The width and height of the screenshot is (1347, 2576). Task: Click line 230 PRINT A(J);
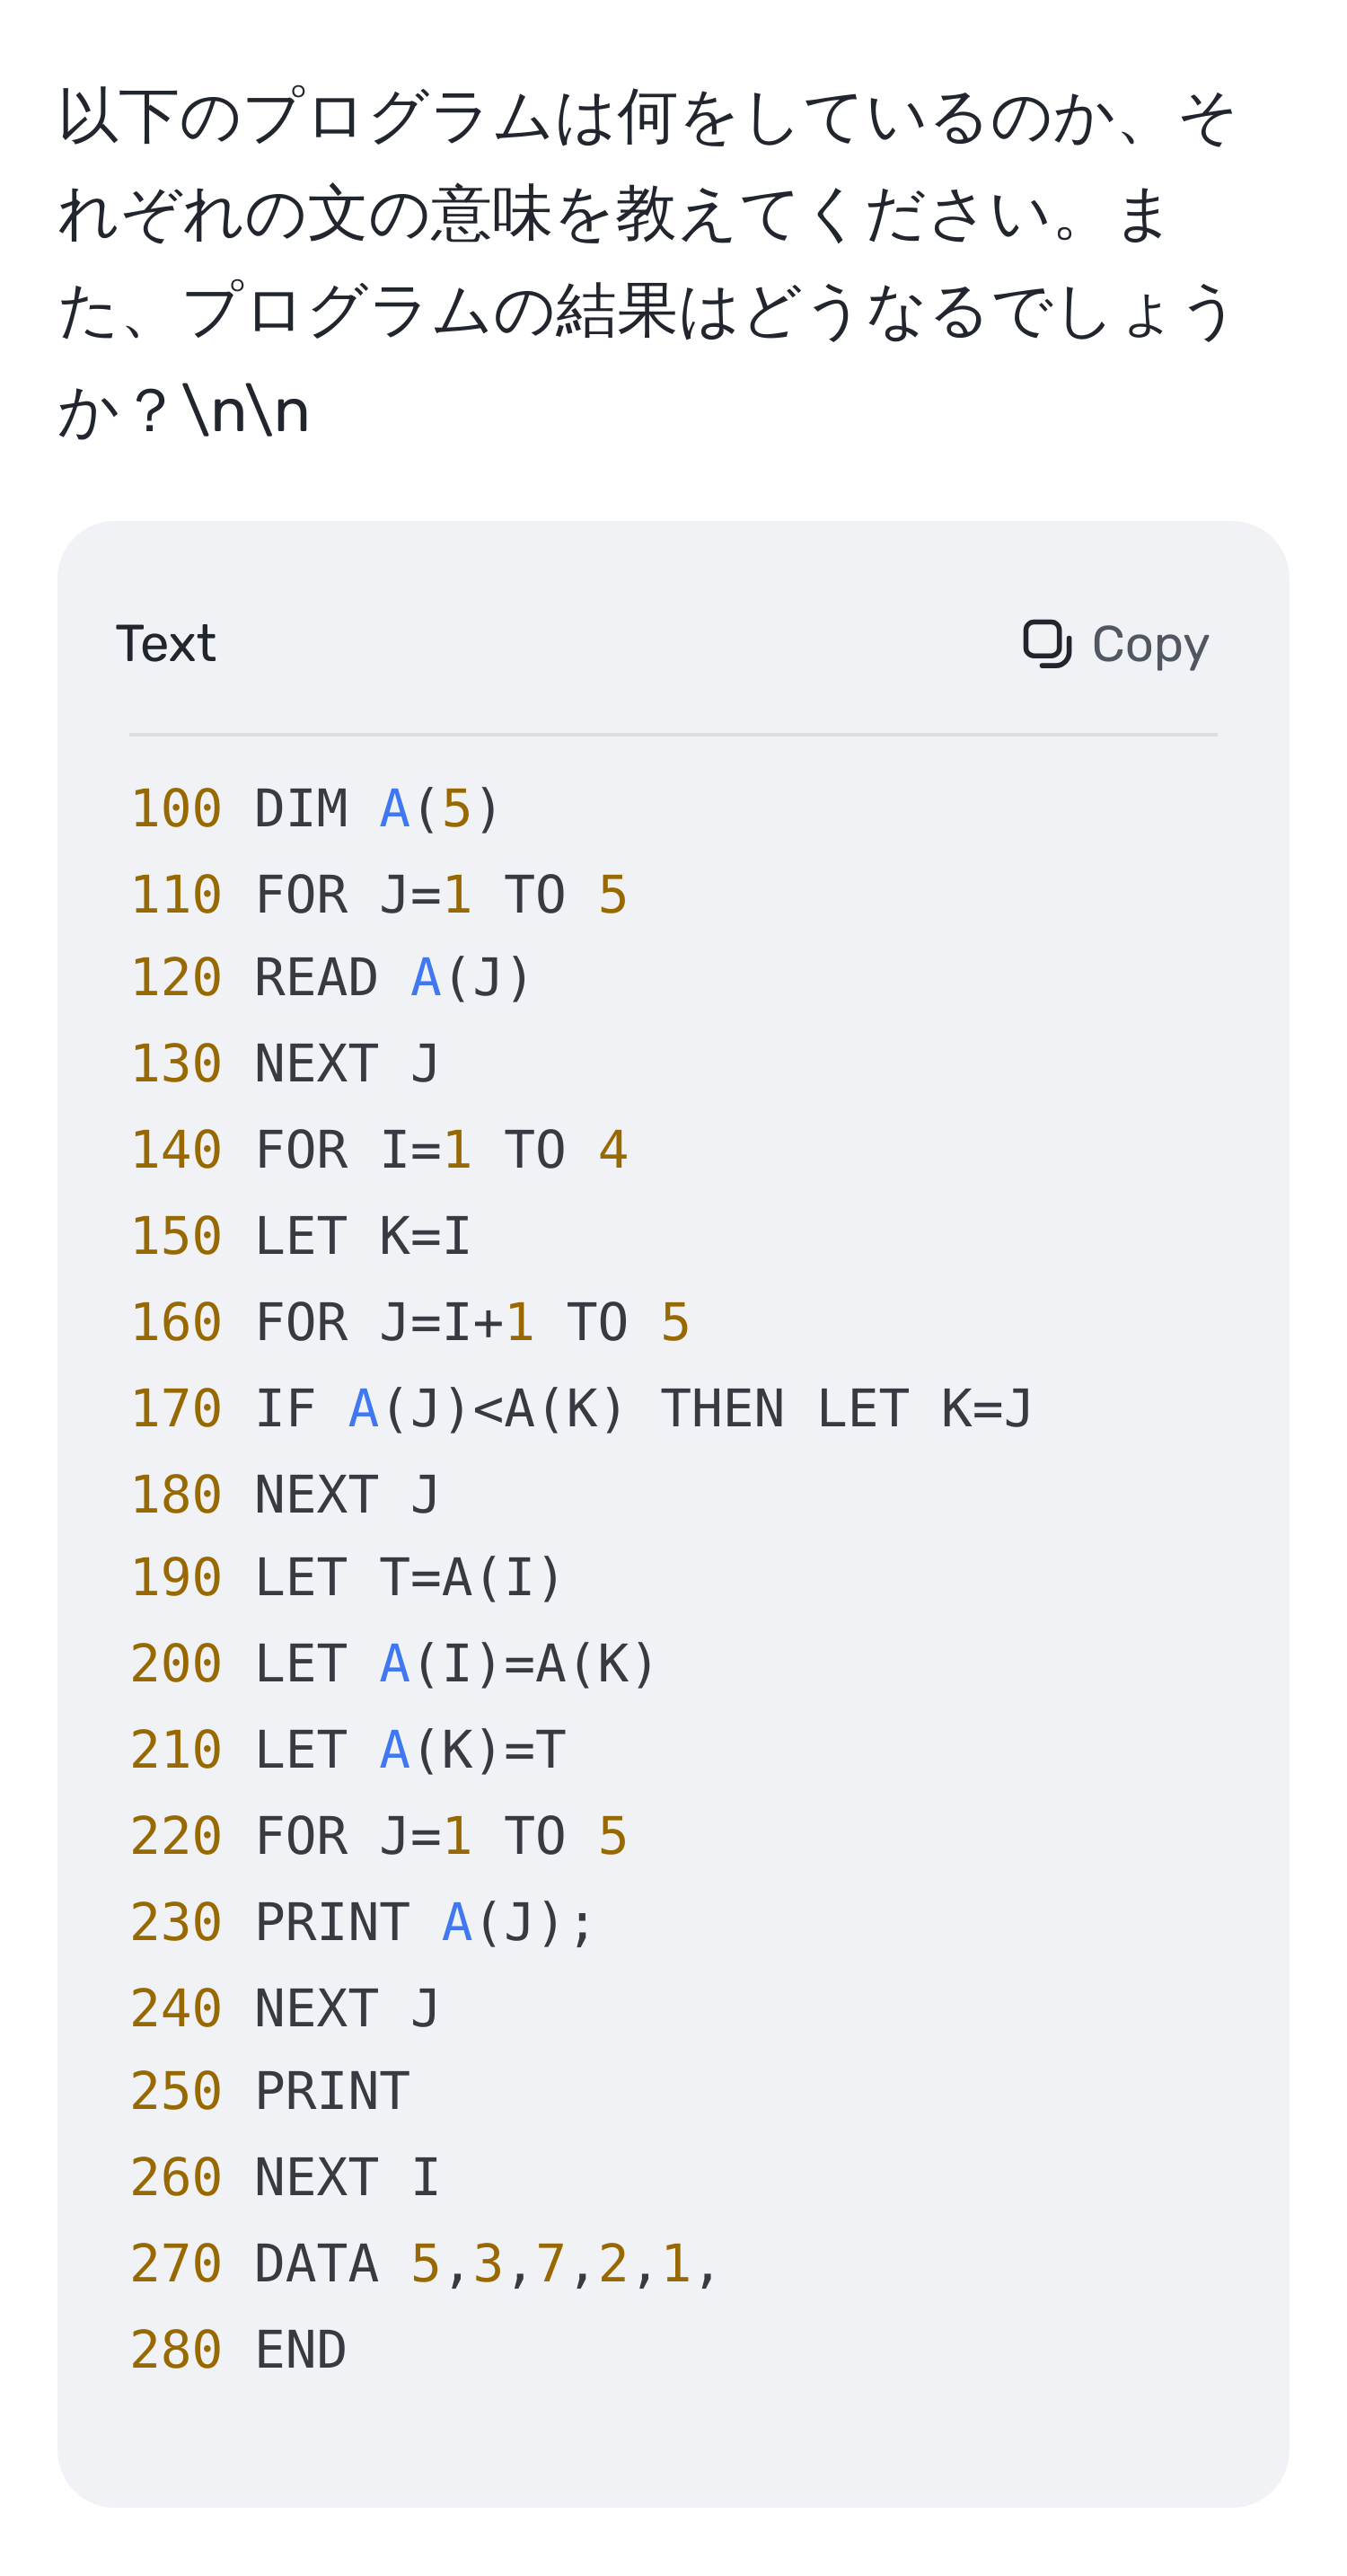pos(362,1922)
